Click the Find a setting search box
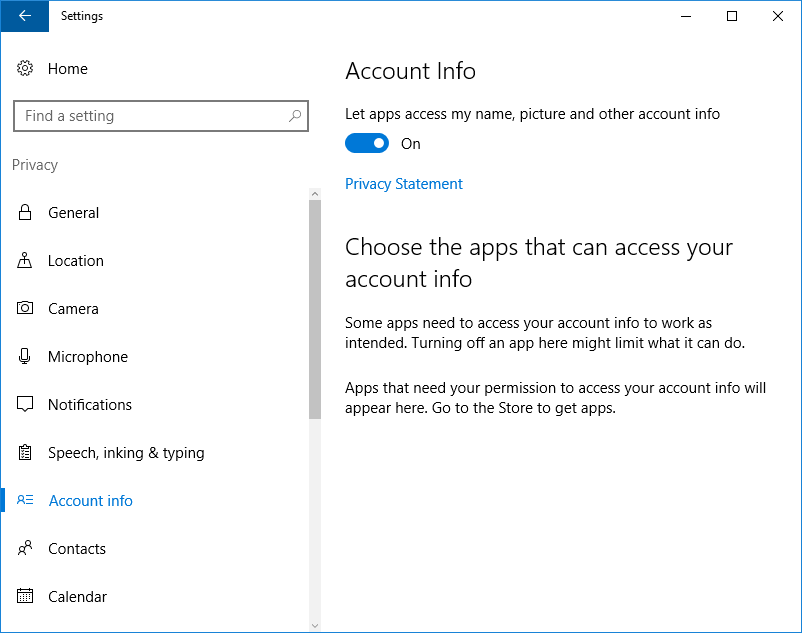This screenshot has width=802, height=633. coord(150,116)
